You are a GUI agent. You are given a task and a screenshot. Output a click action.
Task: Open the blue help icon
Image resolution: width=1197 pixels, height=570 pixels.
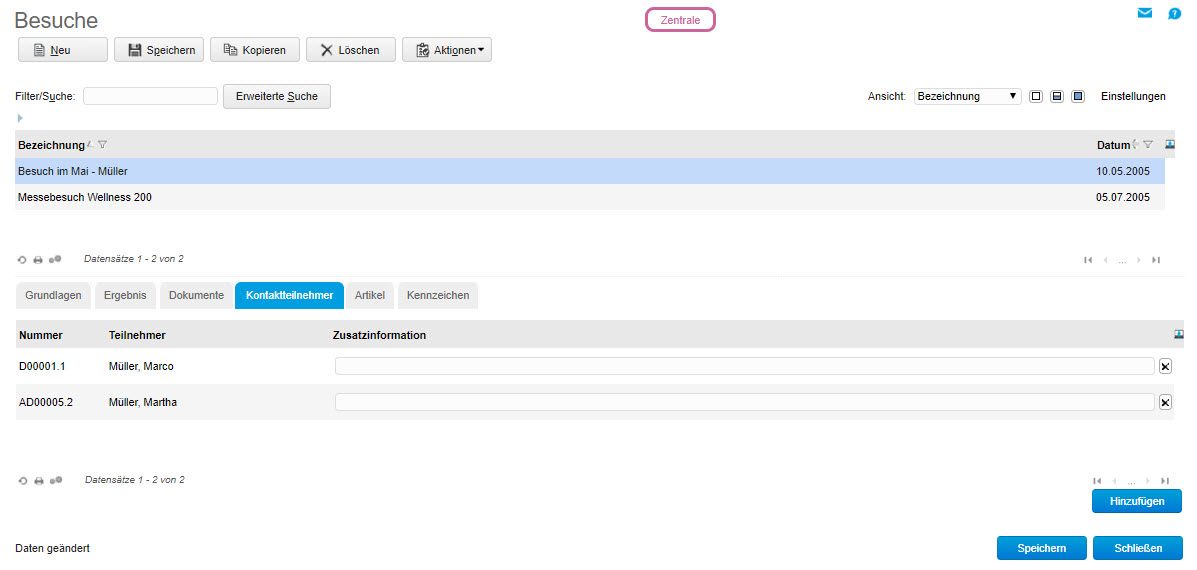pyautogui.click(x=1174, y=13)
